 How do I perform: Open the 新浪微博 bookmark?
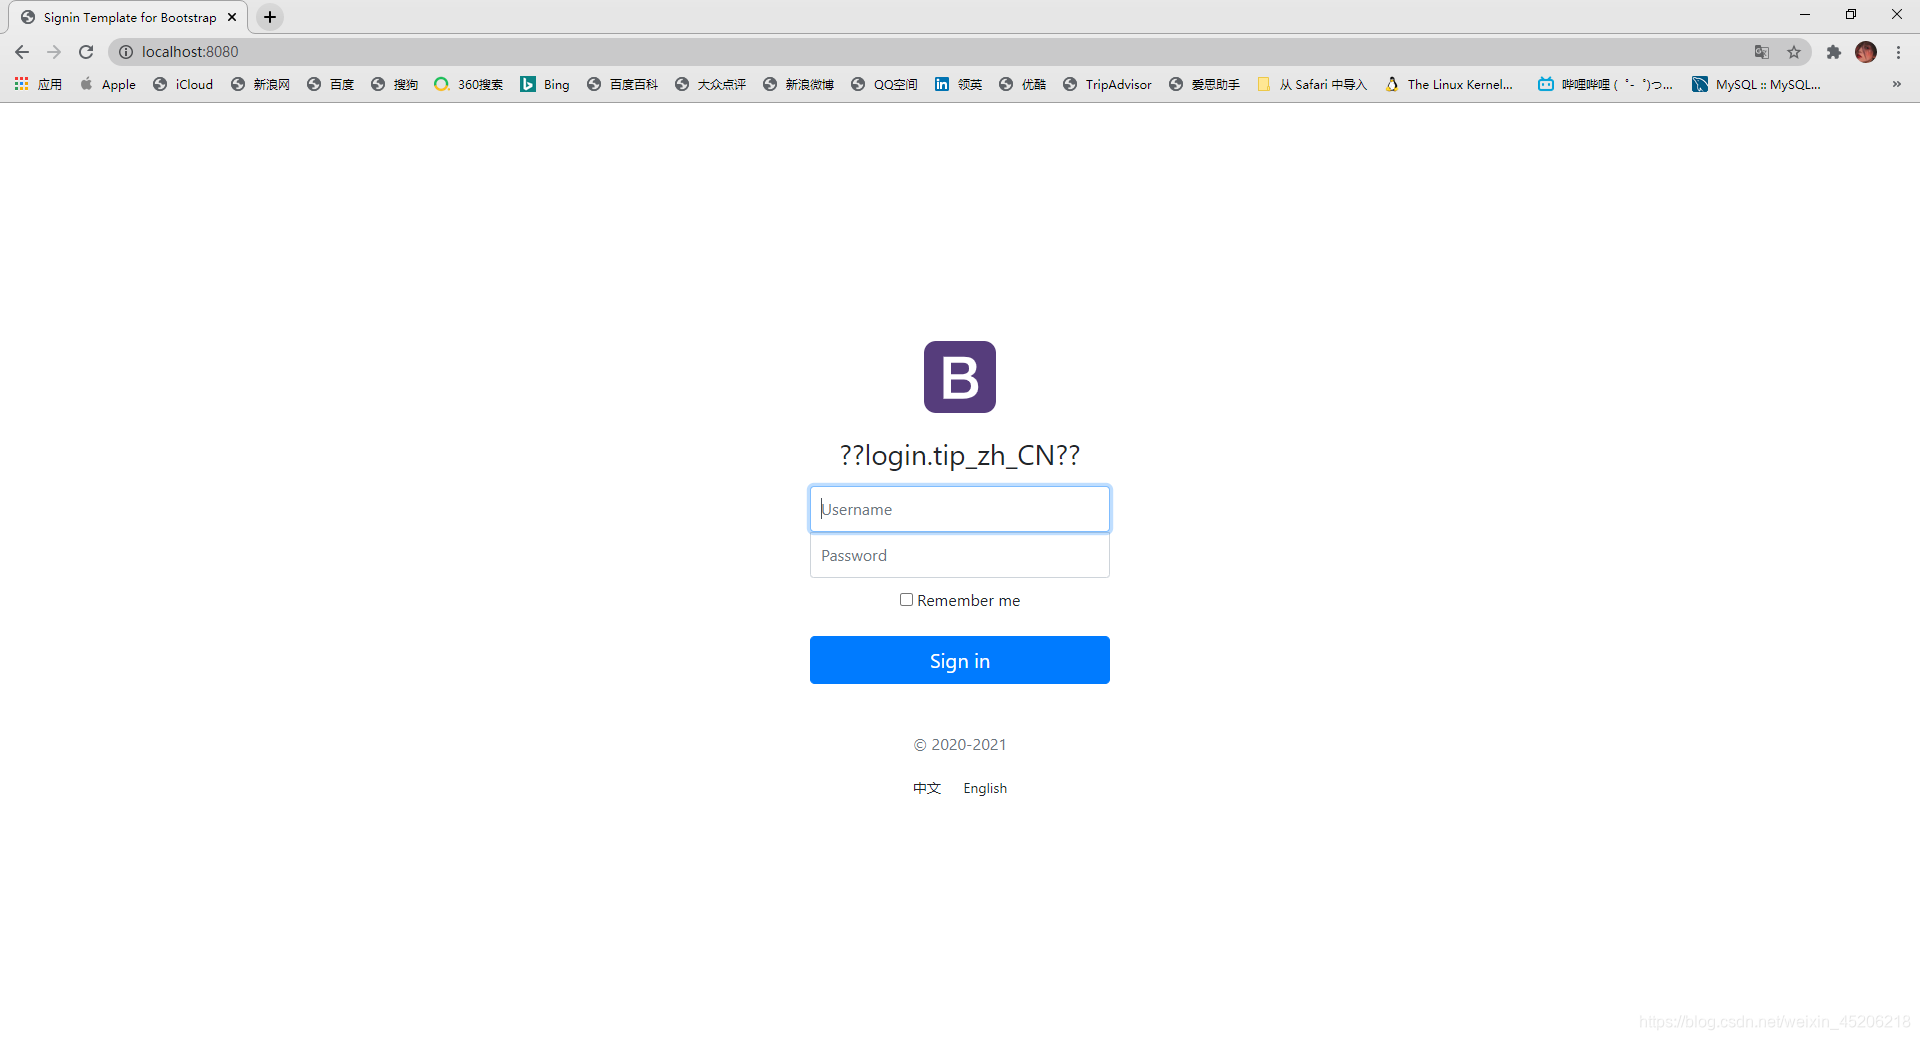click(x=798, y=84)
